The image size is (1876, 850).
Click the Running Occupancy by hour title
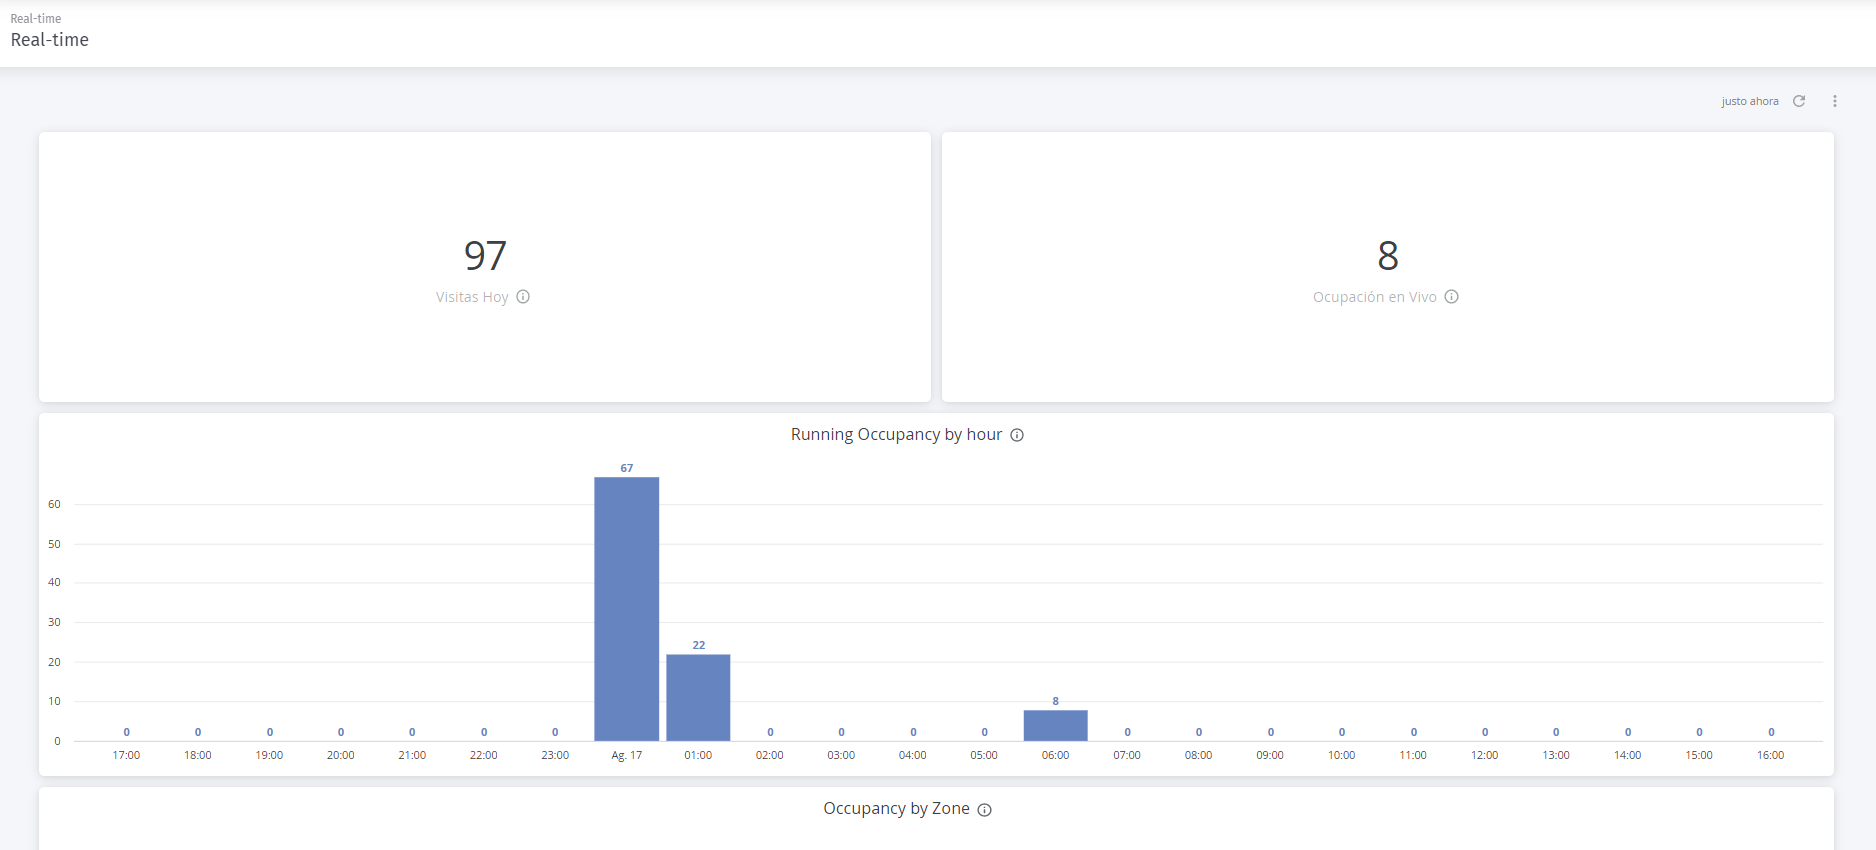pyautogui.click(x=896, y=434)
